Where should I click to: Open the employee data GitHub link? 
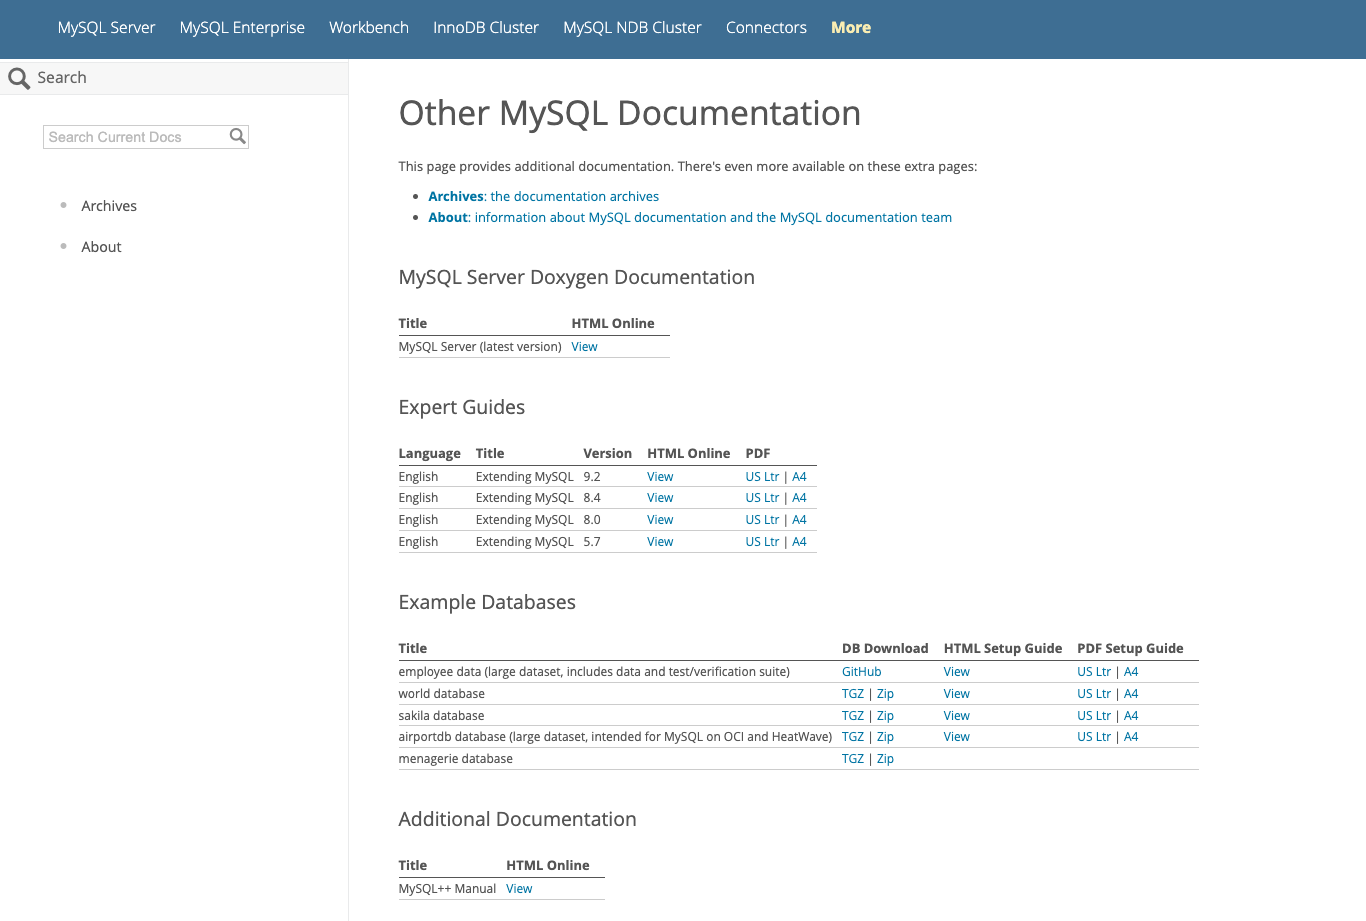[x=861, y=672]
